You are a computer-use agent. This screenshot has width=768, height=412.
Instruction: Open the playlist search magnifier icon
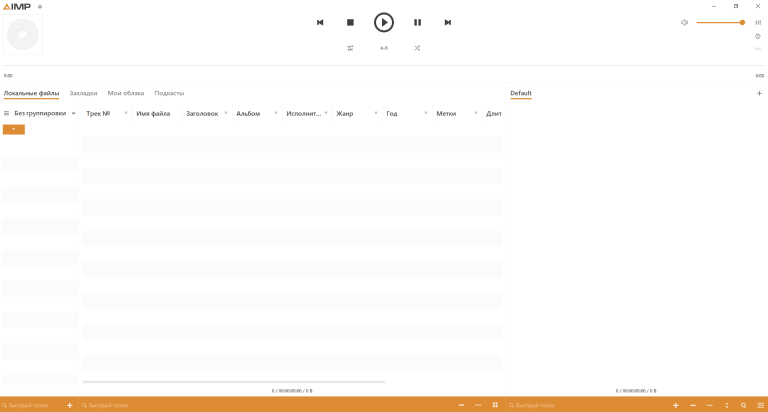click(744, 405)
